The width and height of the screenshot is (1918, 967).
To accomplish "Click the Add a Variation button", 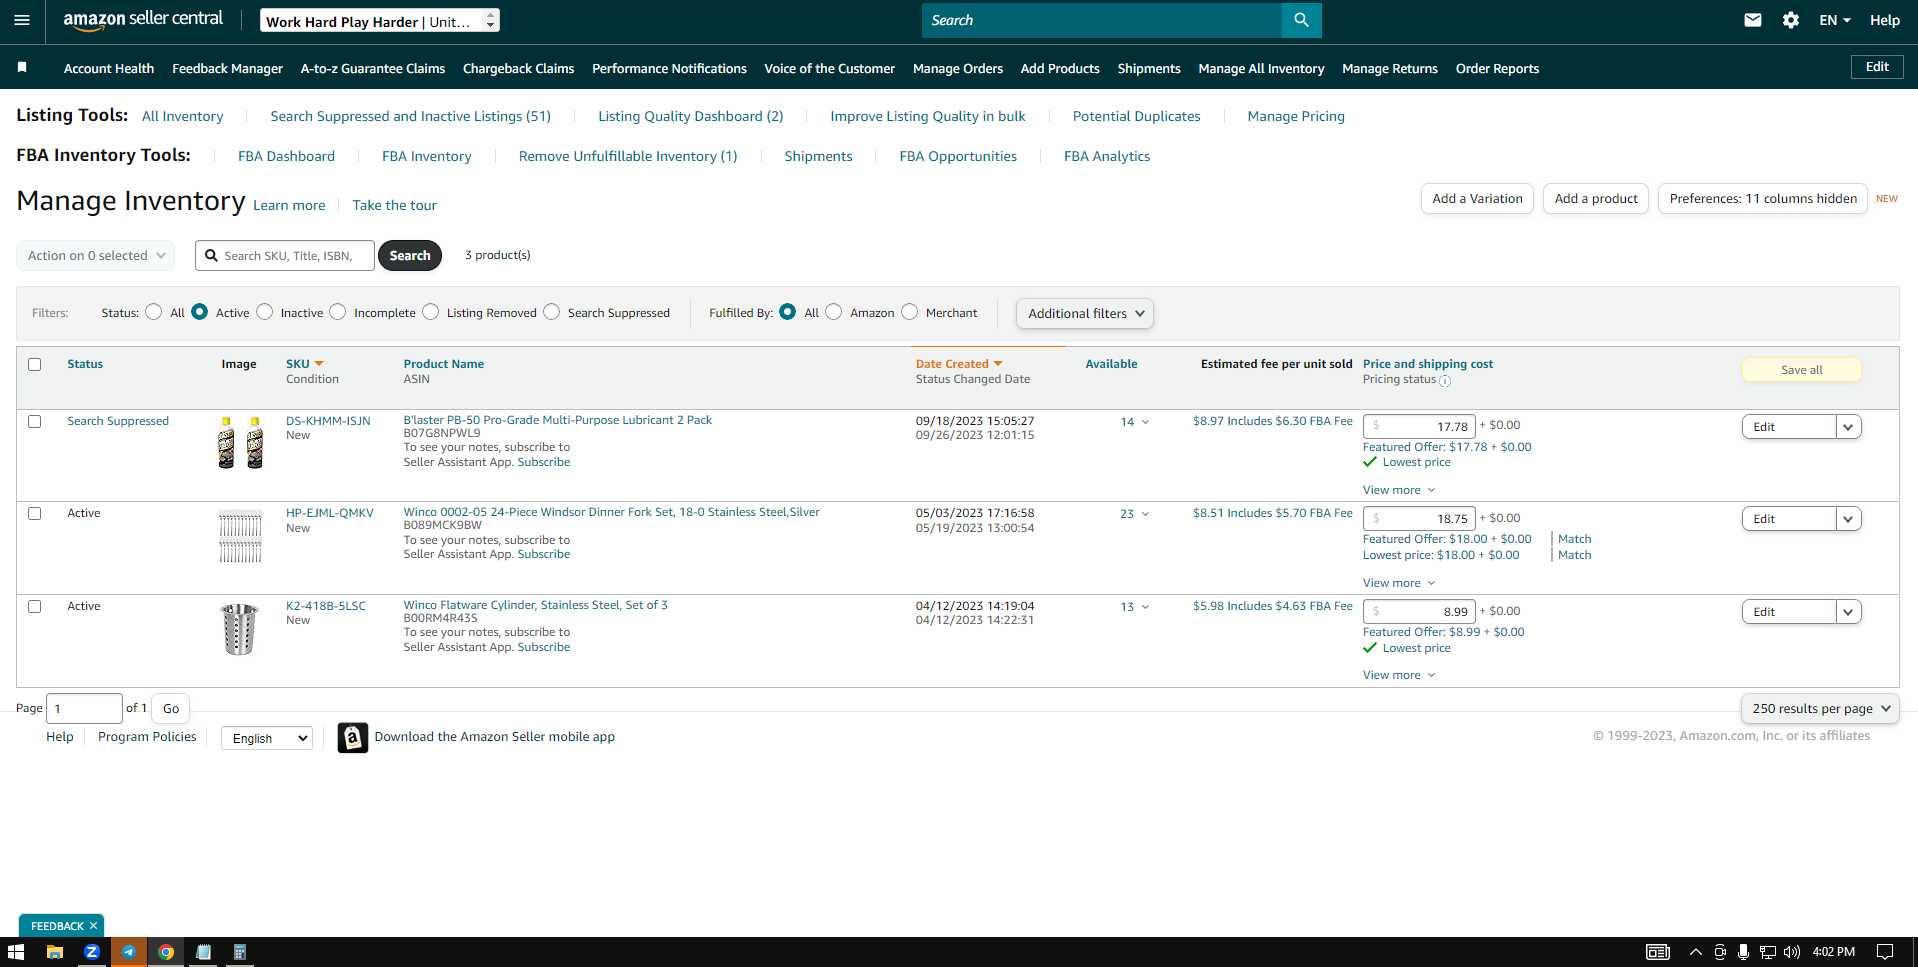I will pyautogui.click(x=1477, y=198).
